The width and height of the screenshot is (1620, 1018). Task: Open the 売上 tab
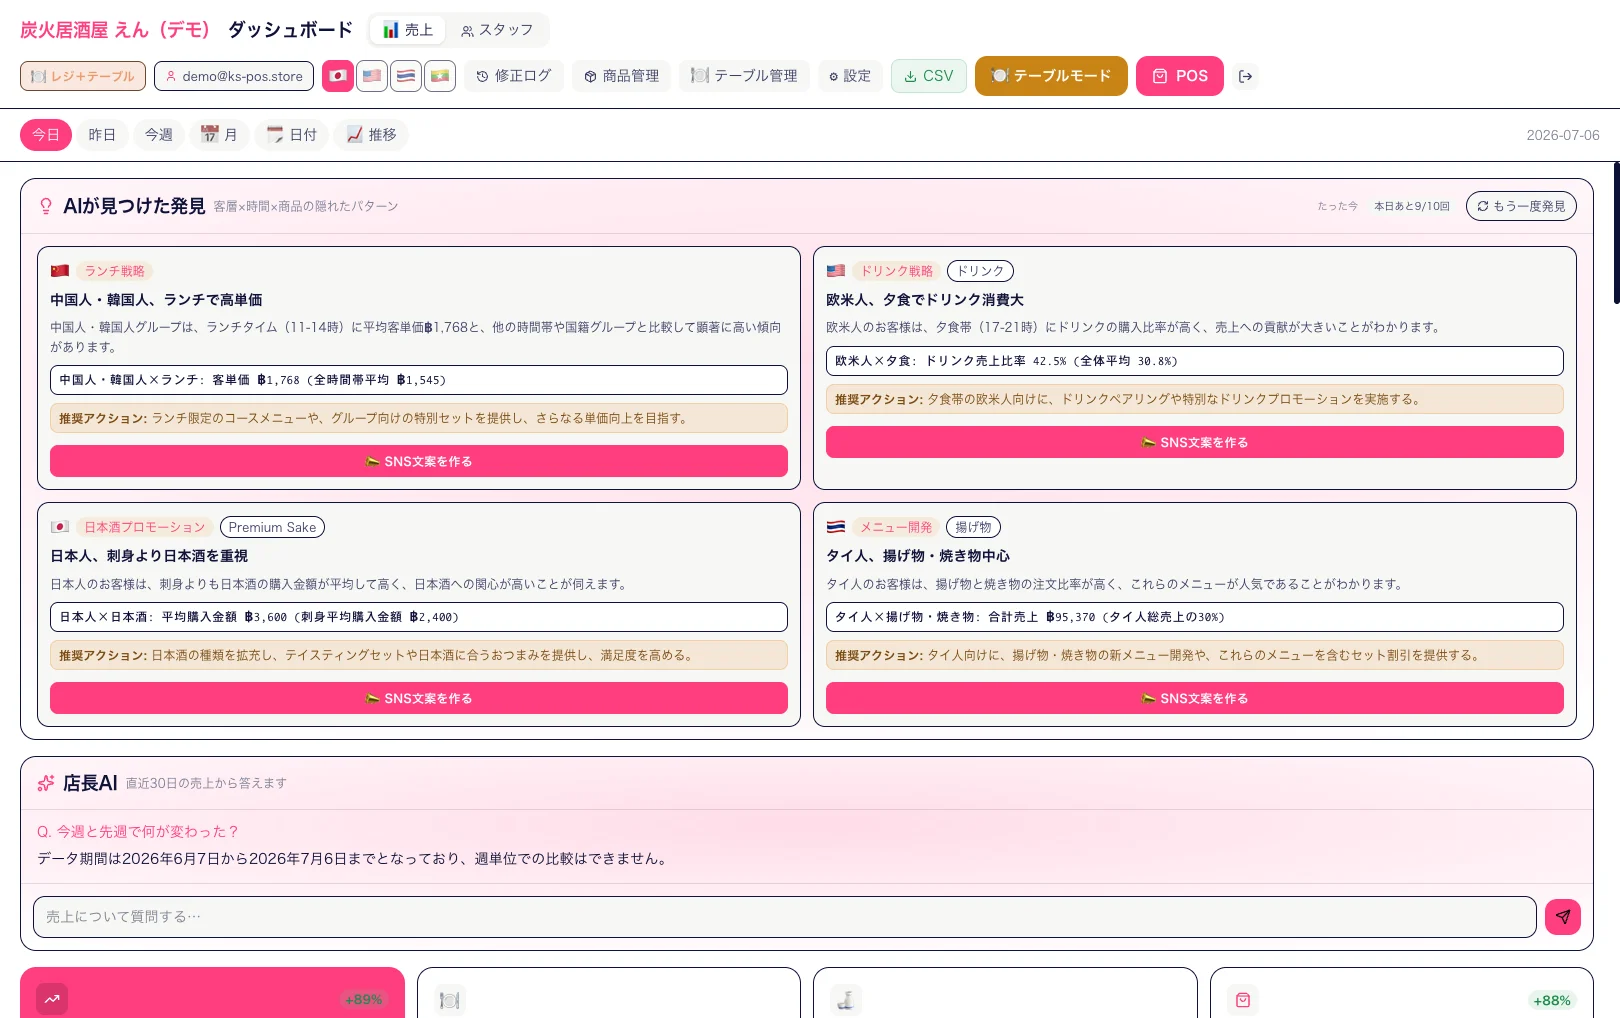408,30
